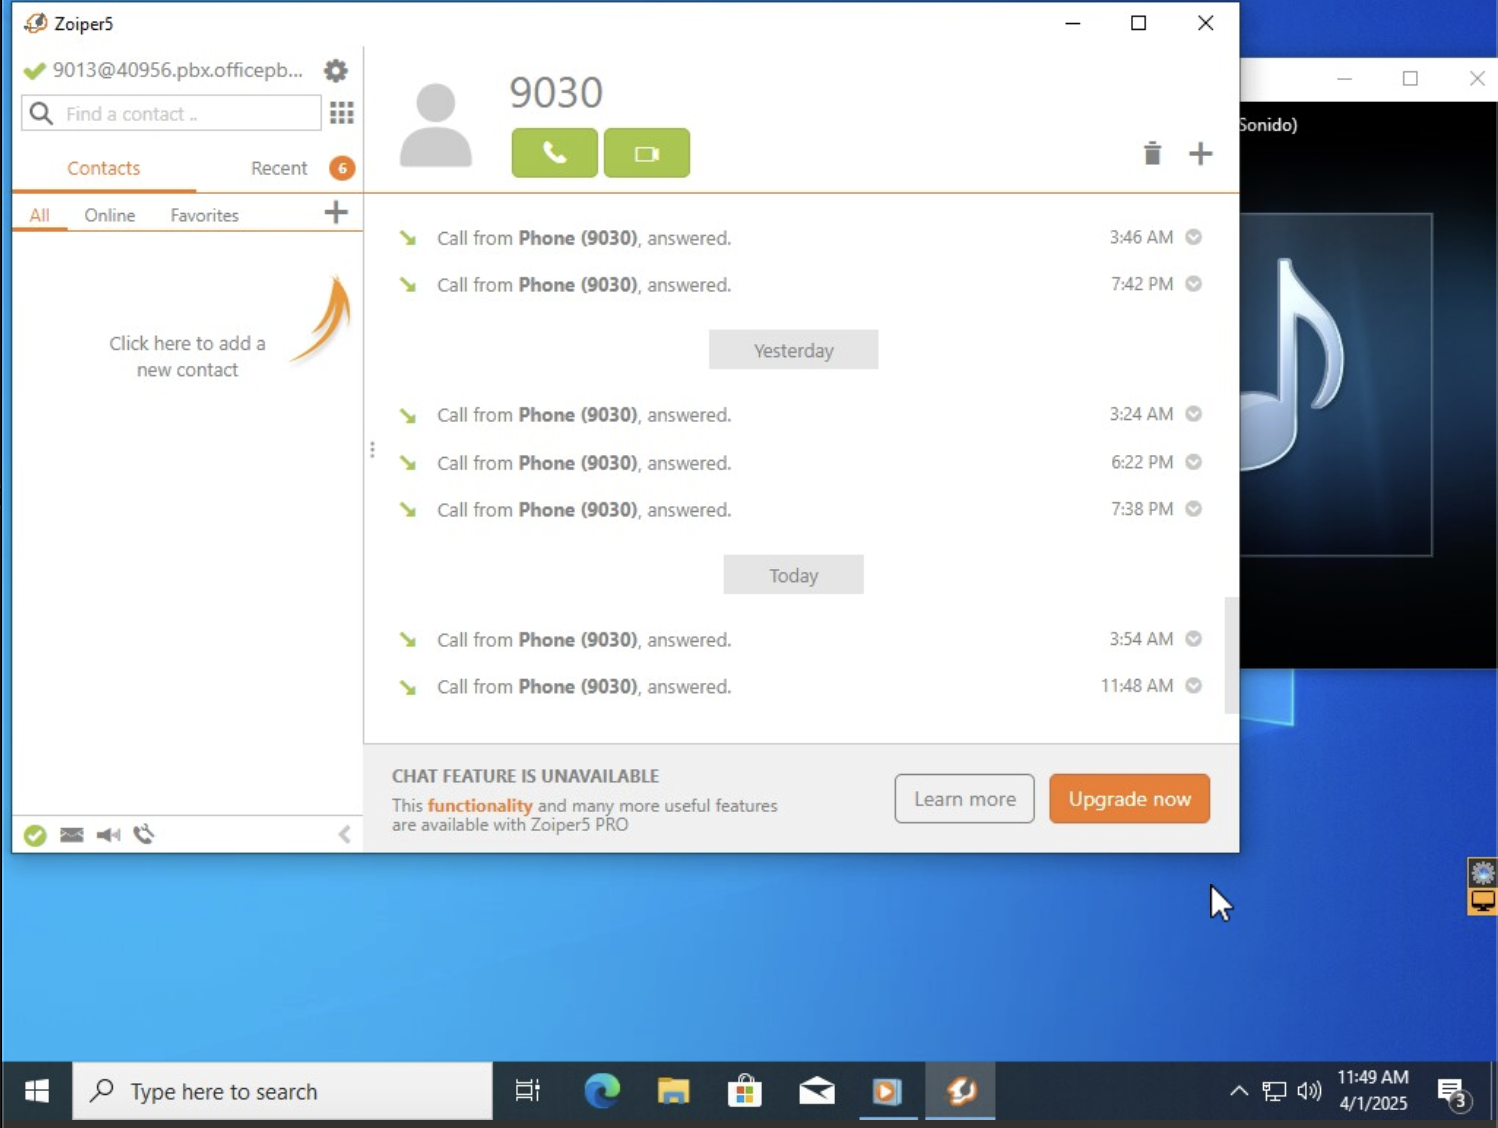Screen dimensions: 1498x1128
Task: Add a new contact with plus icon
Action: [x=336, y=212]
